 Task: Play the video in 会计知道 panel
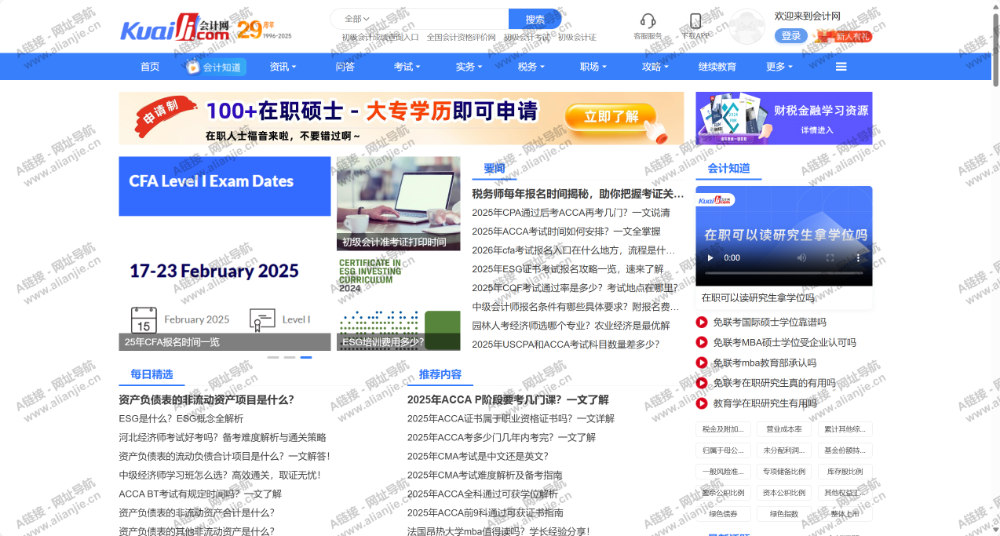(x=711, y=258)
